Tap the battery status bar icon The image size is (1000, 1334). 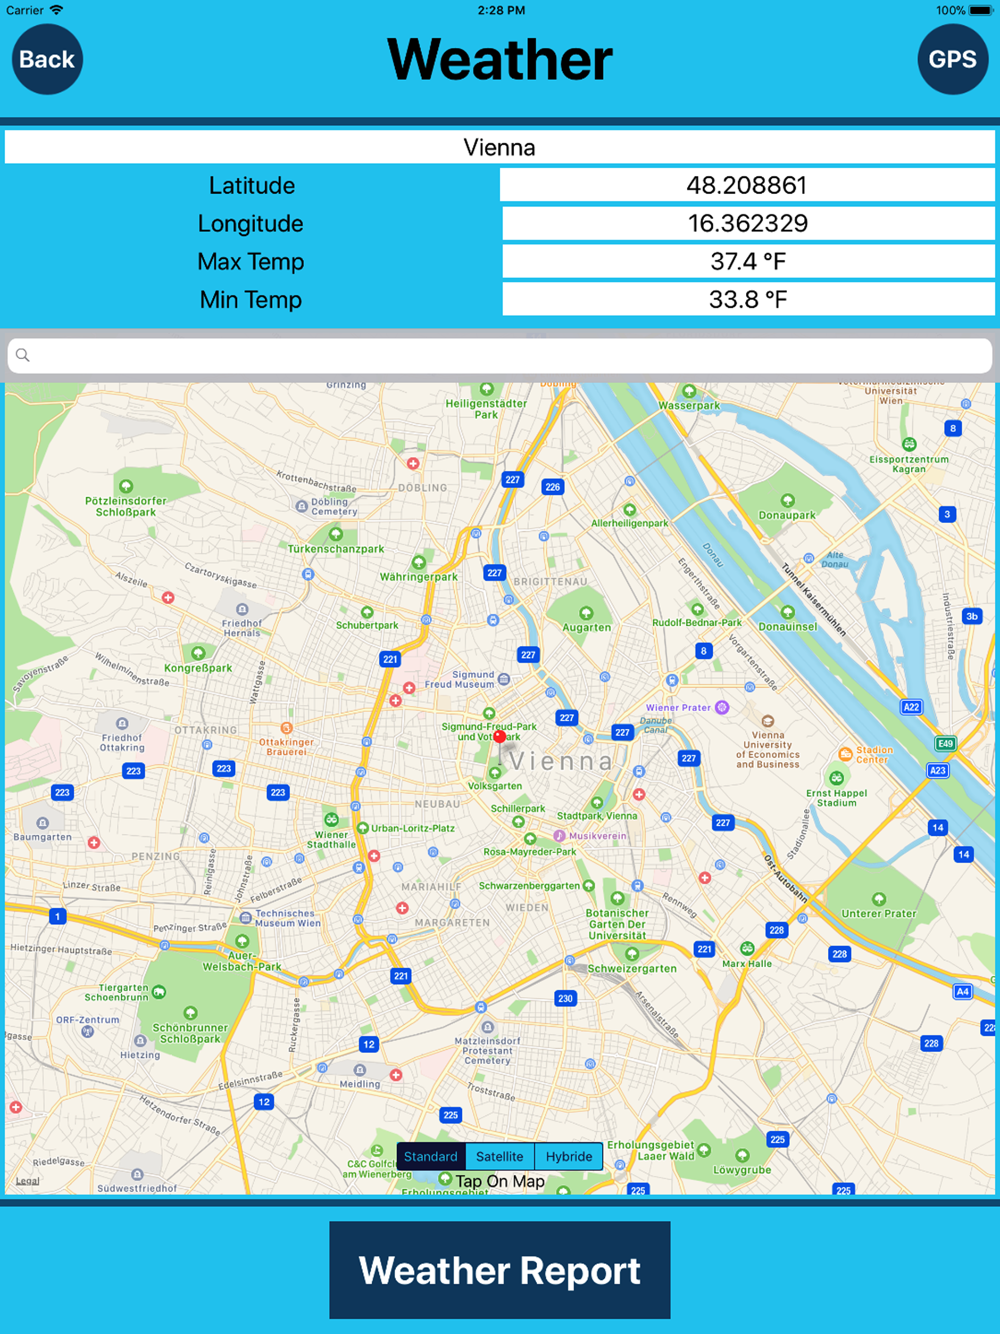click(x=980, y=10)
